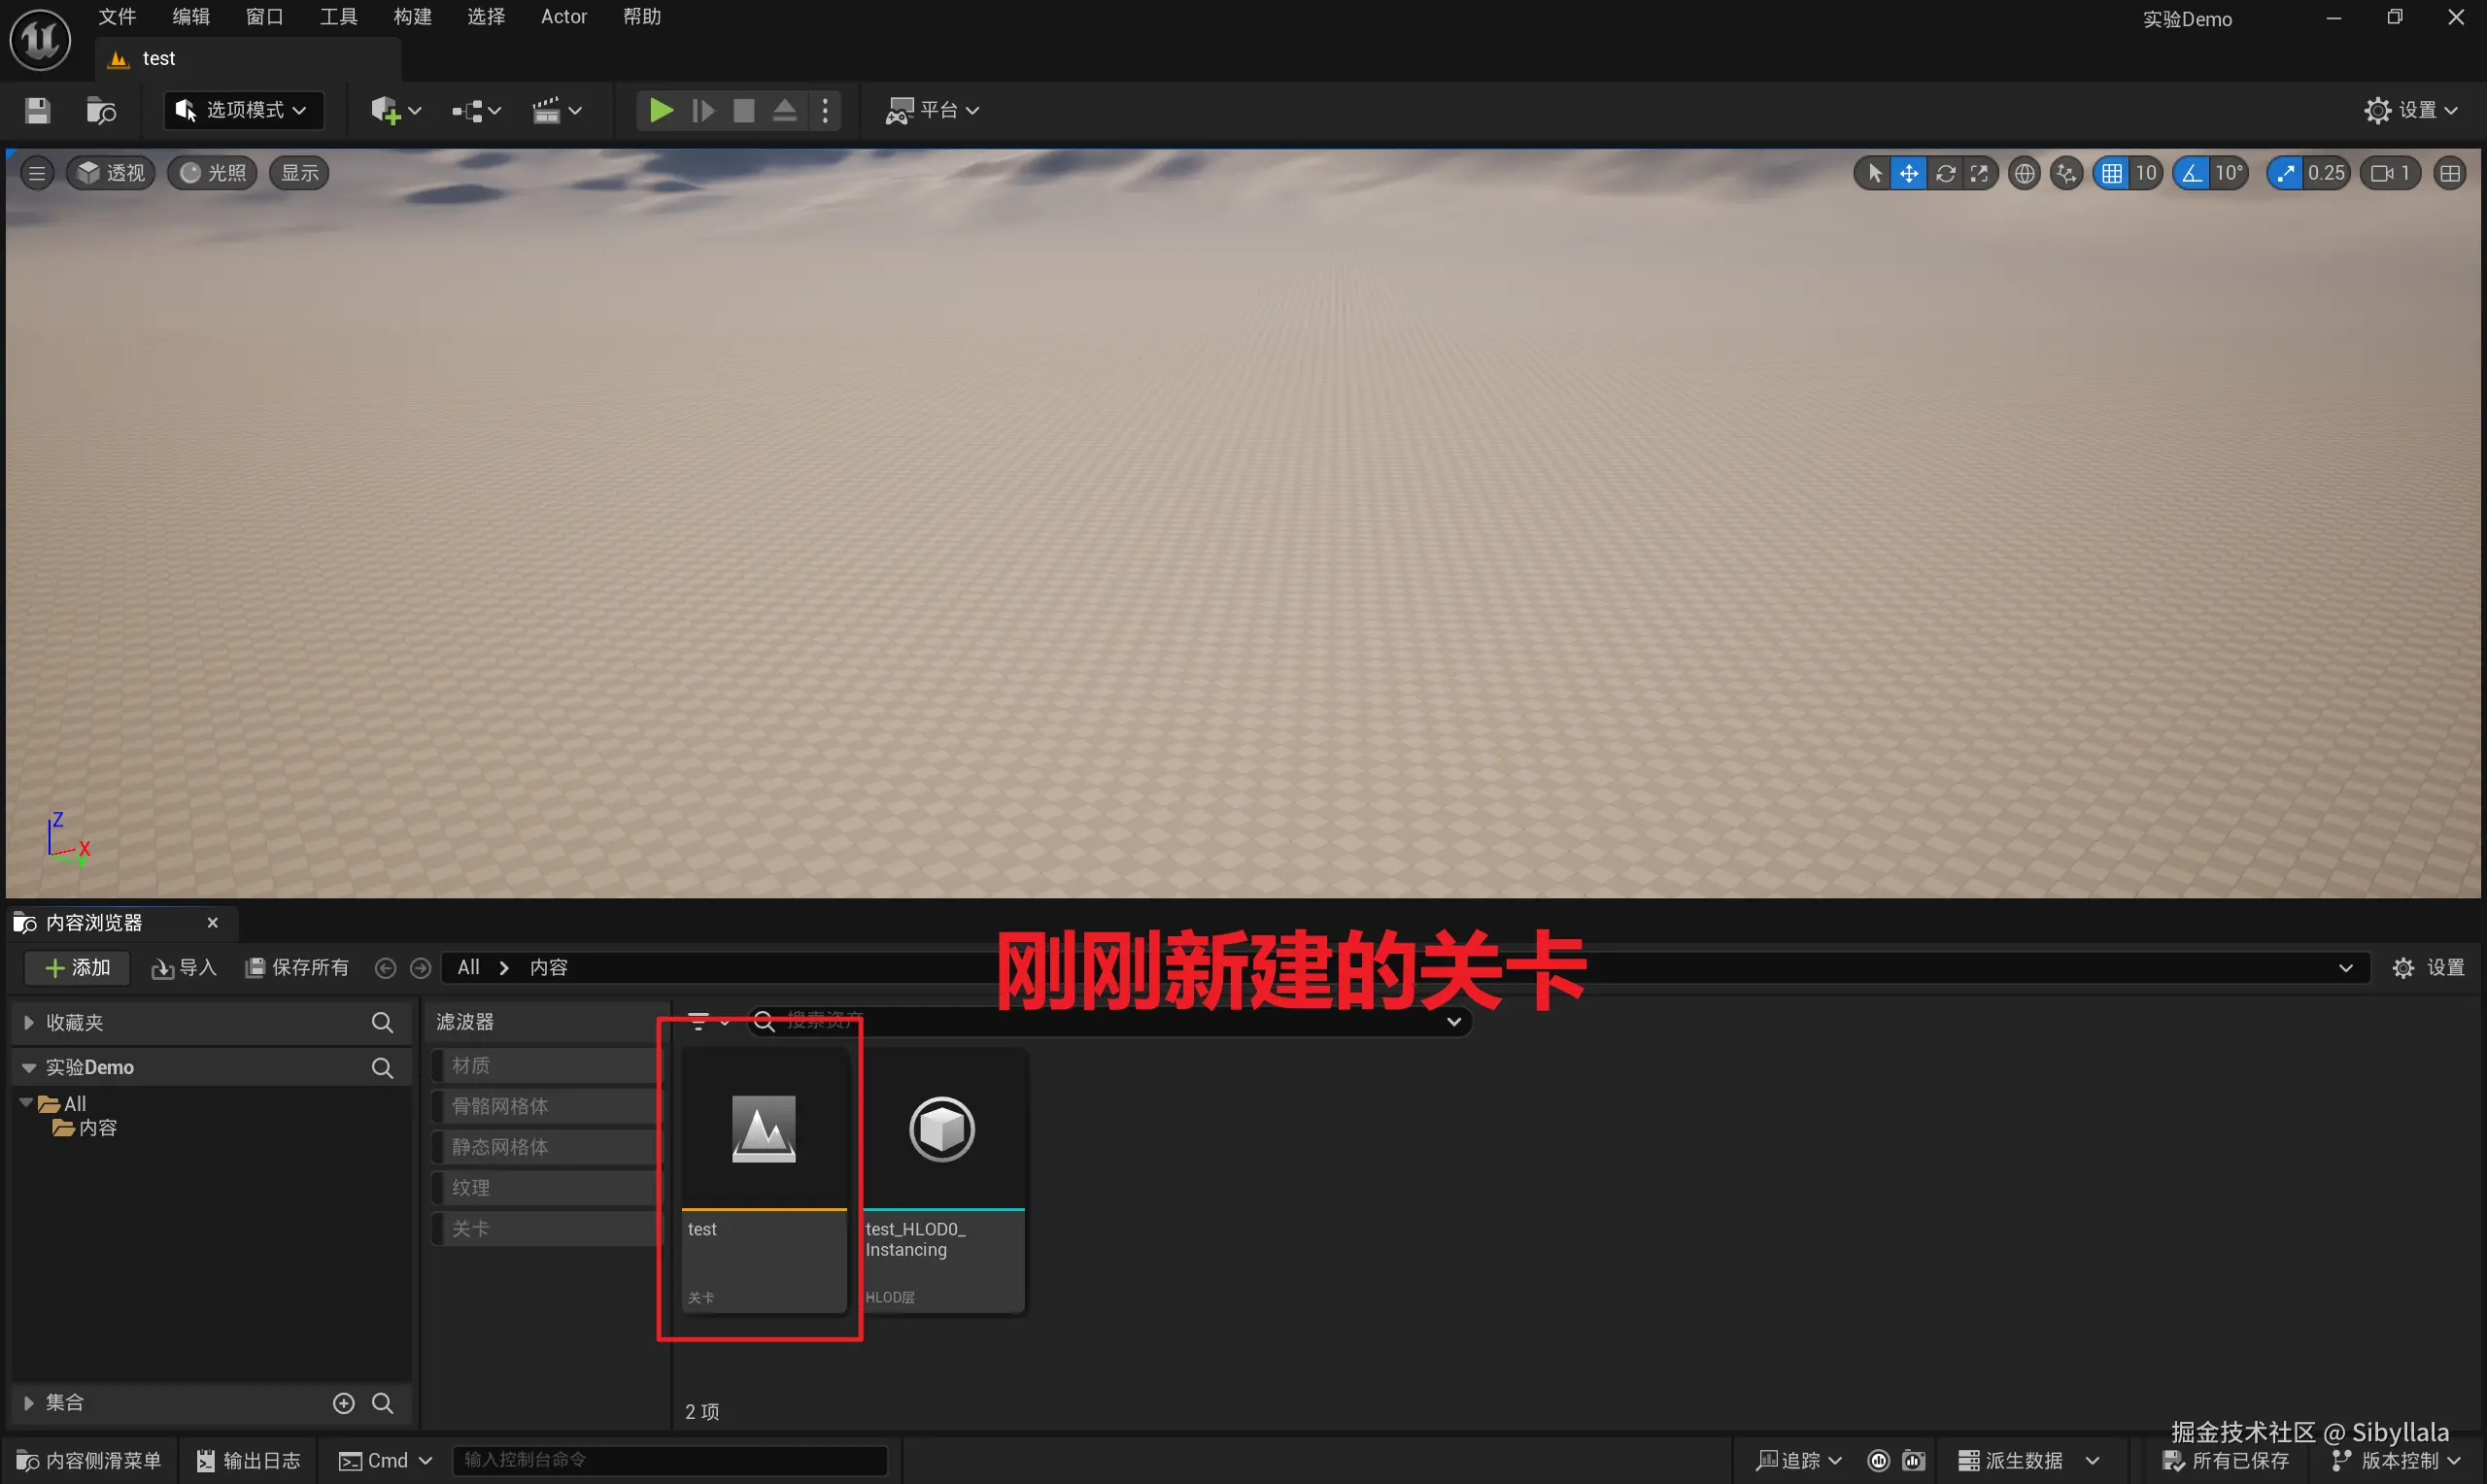Open the 工具 menu

338,17
